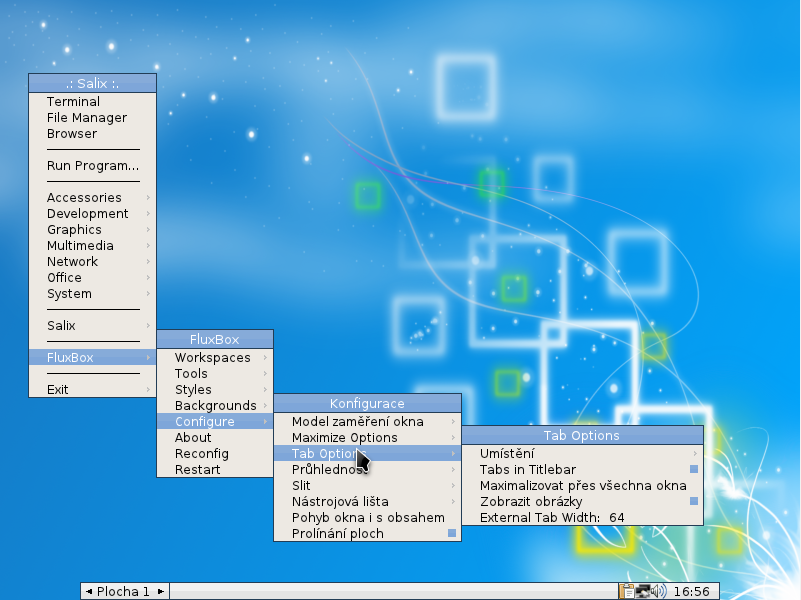Open Maximize Options submenu
This screenshot has height=600, width=801.
367,438
